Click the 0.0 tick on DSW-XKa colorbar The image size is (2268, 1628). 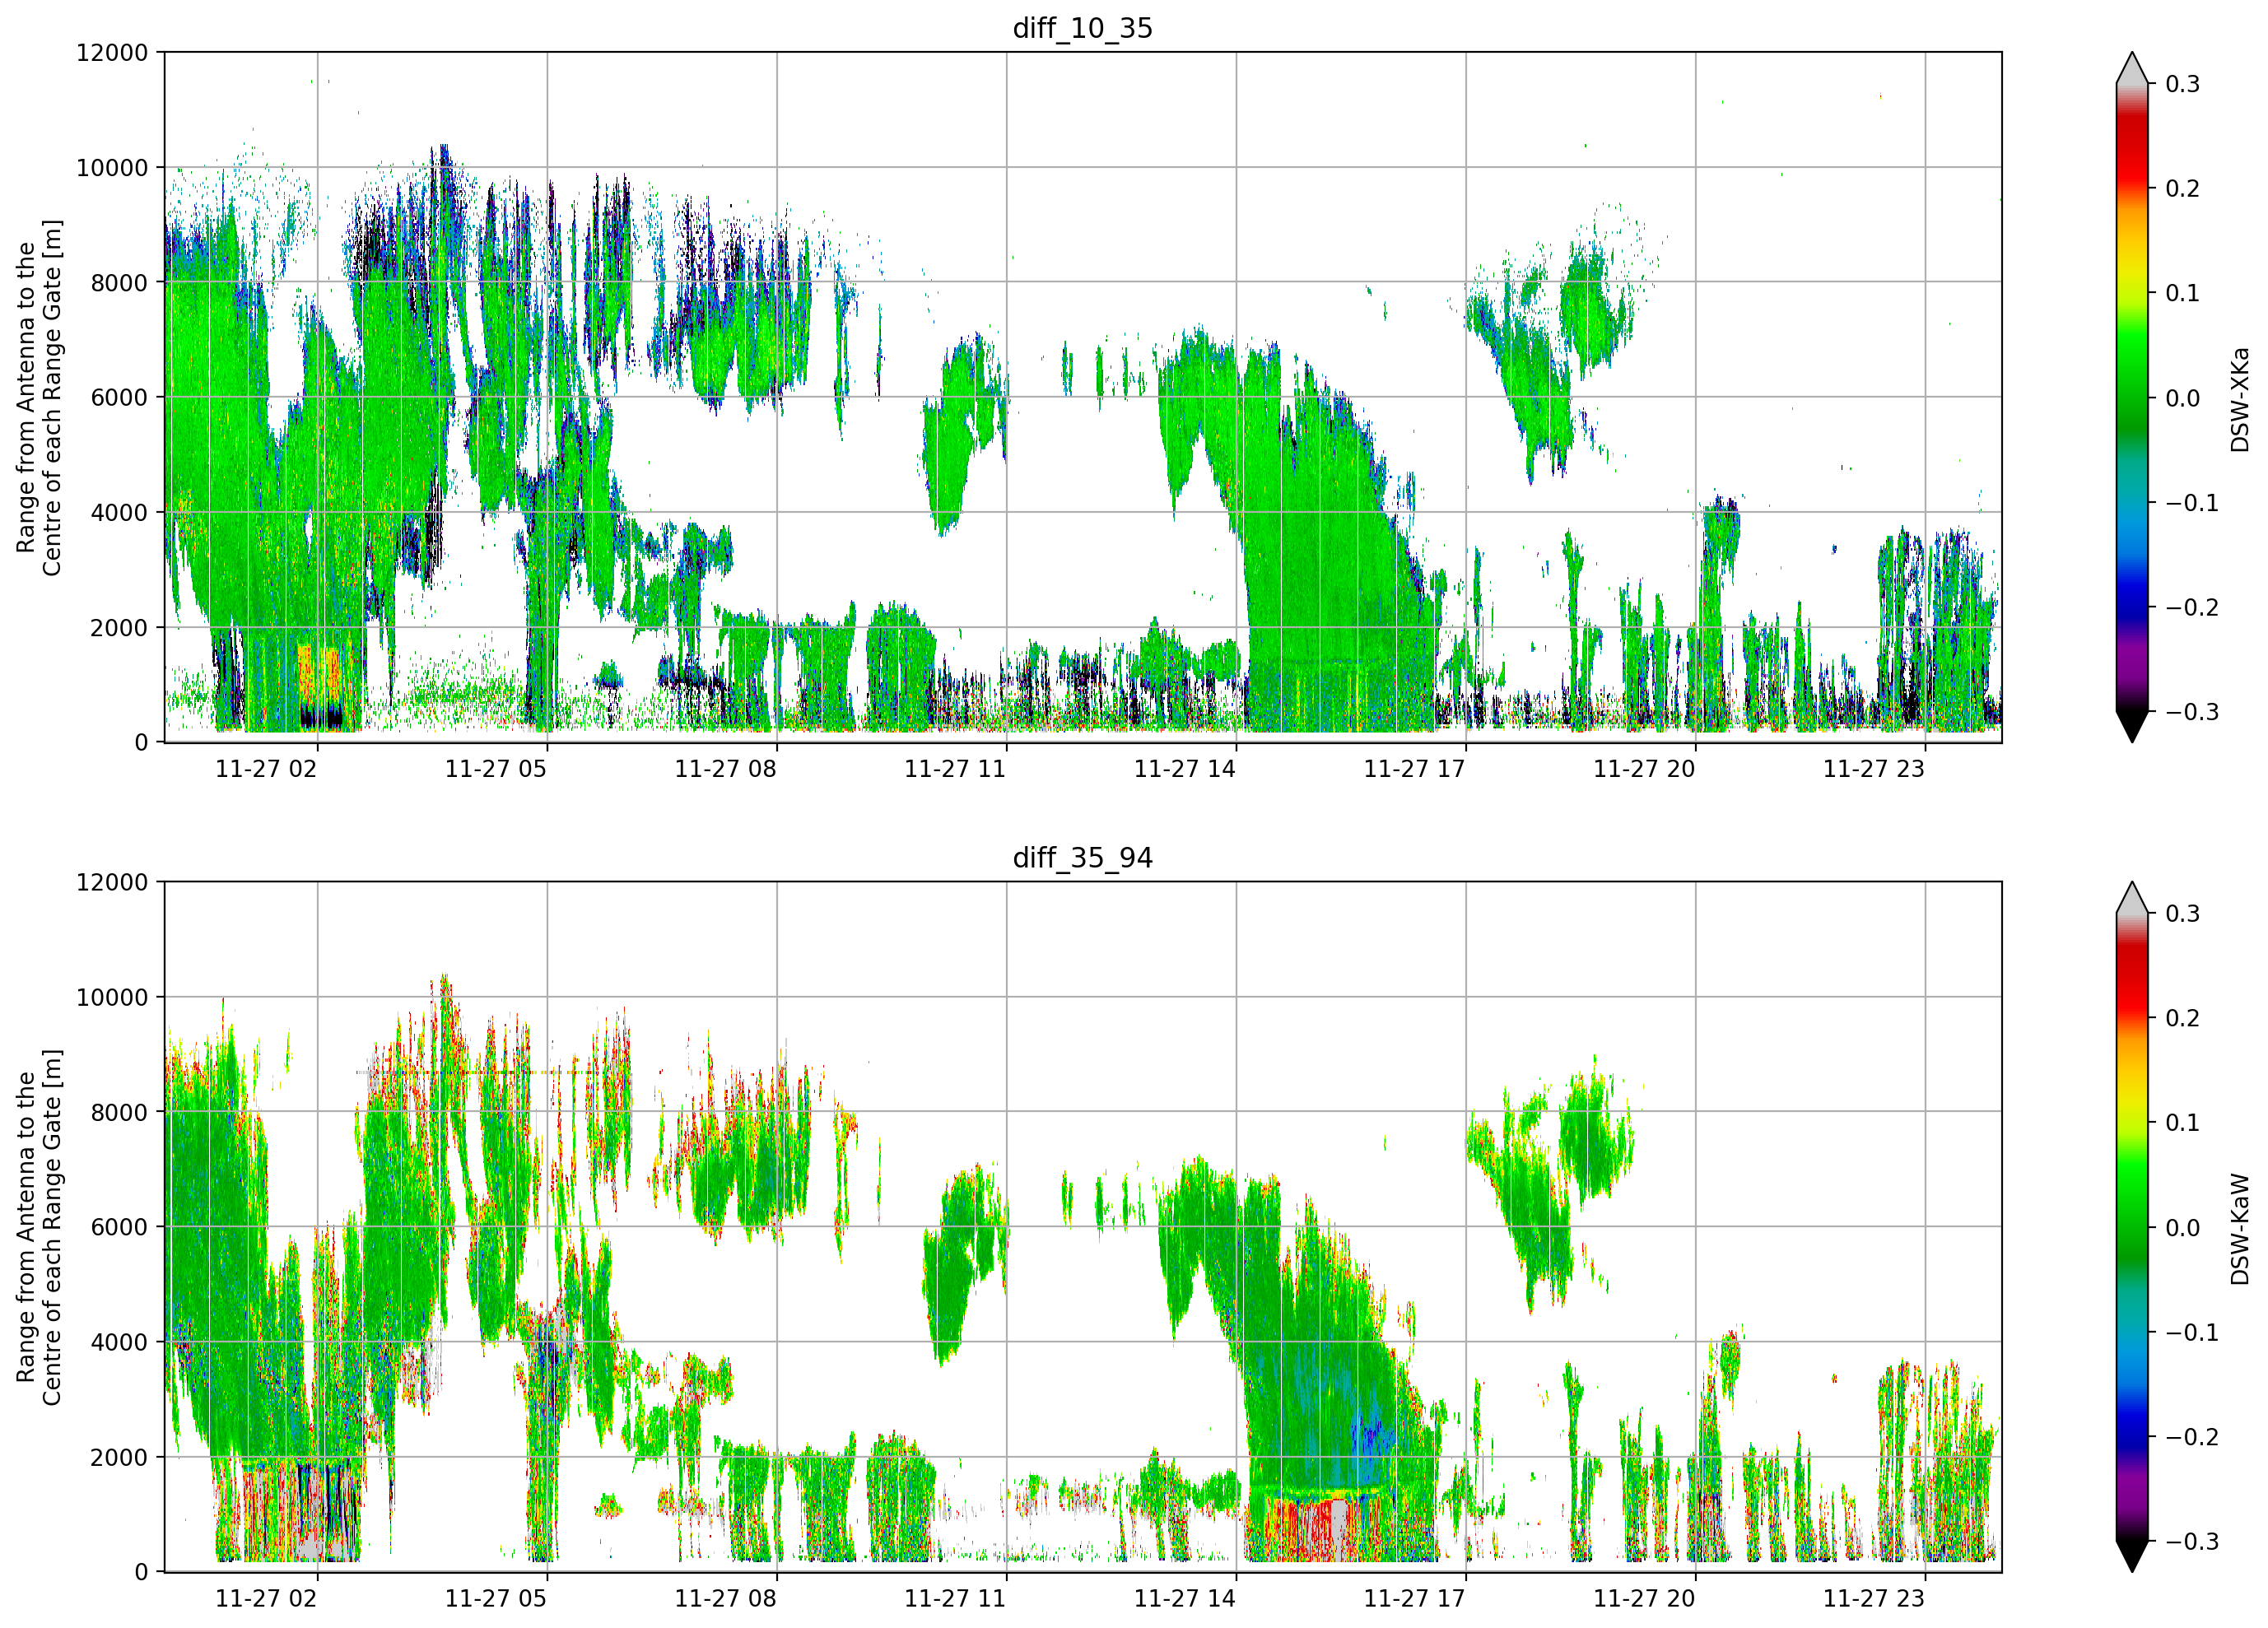tap(2183, 398)
